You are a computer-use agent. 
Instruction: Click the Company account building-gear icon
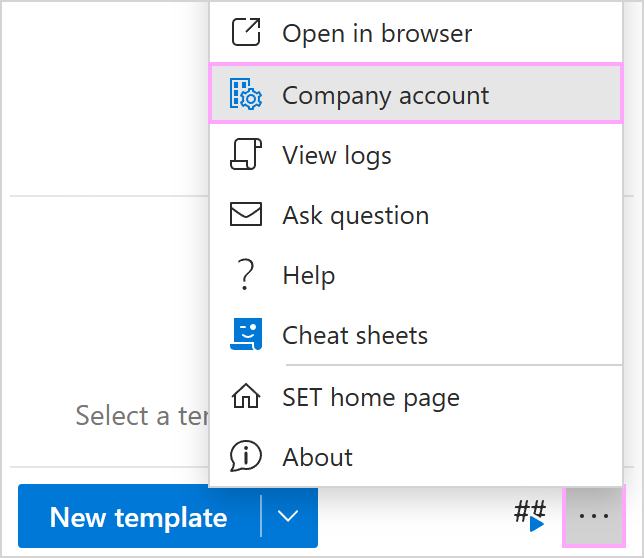point(246,94)
